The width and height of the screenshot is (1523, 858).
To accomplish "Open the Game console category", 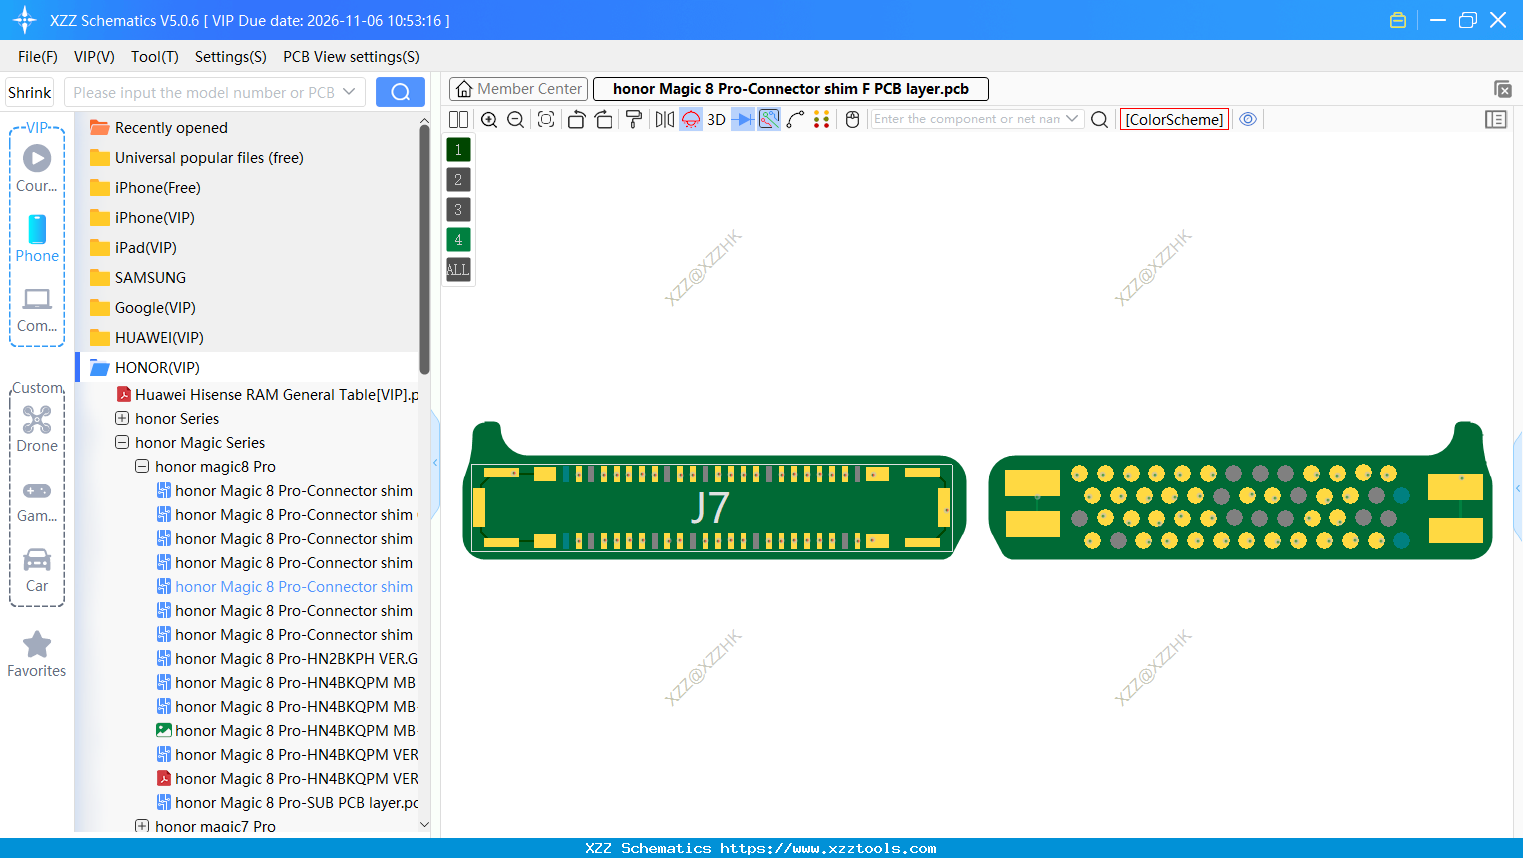I will pos(37,501).
